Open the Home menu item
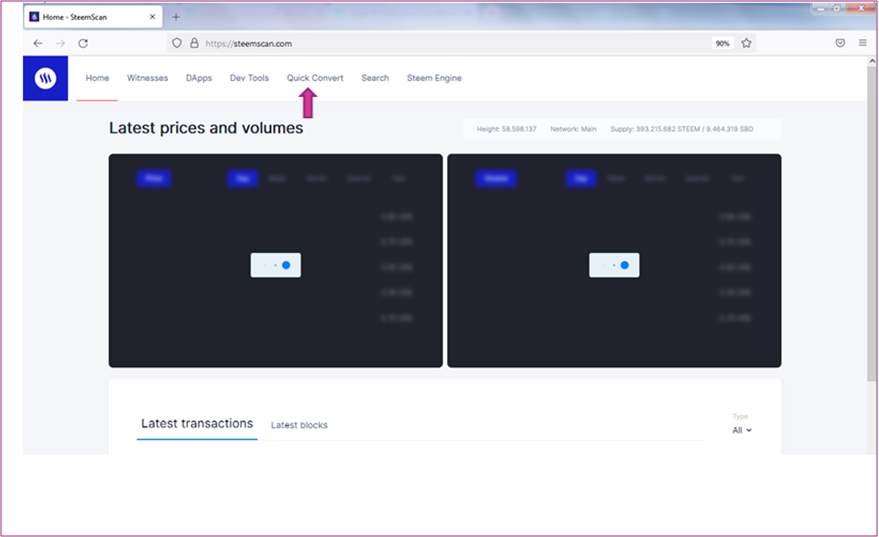 pos(98,78)
